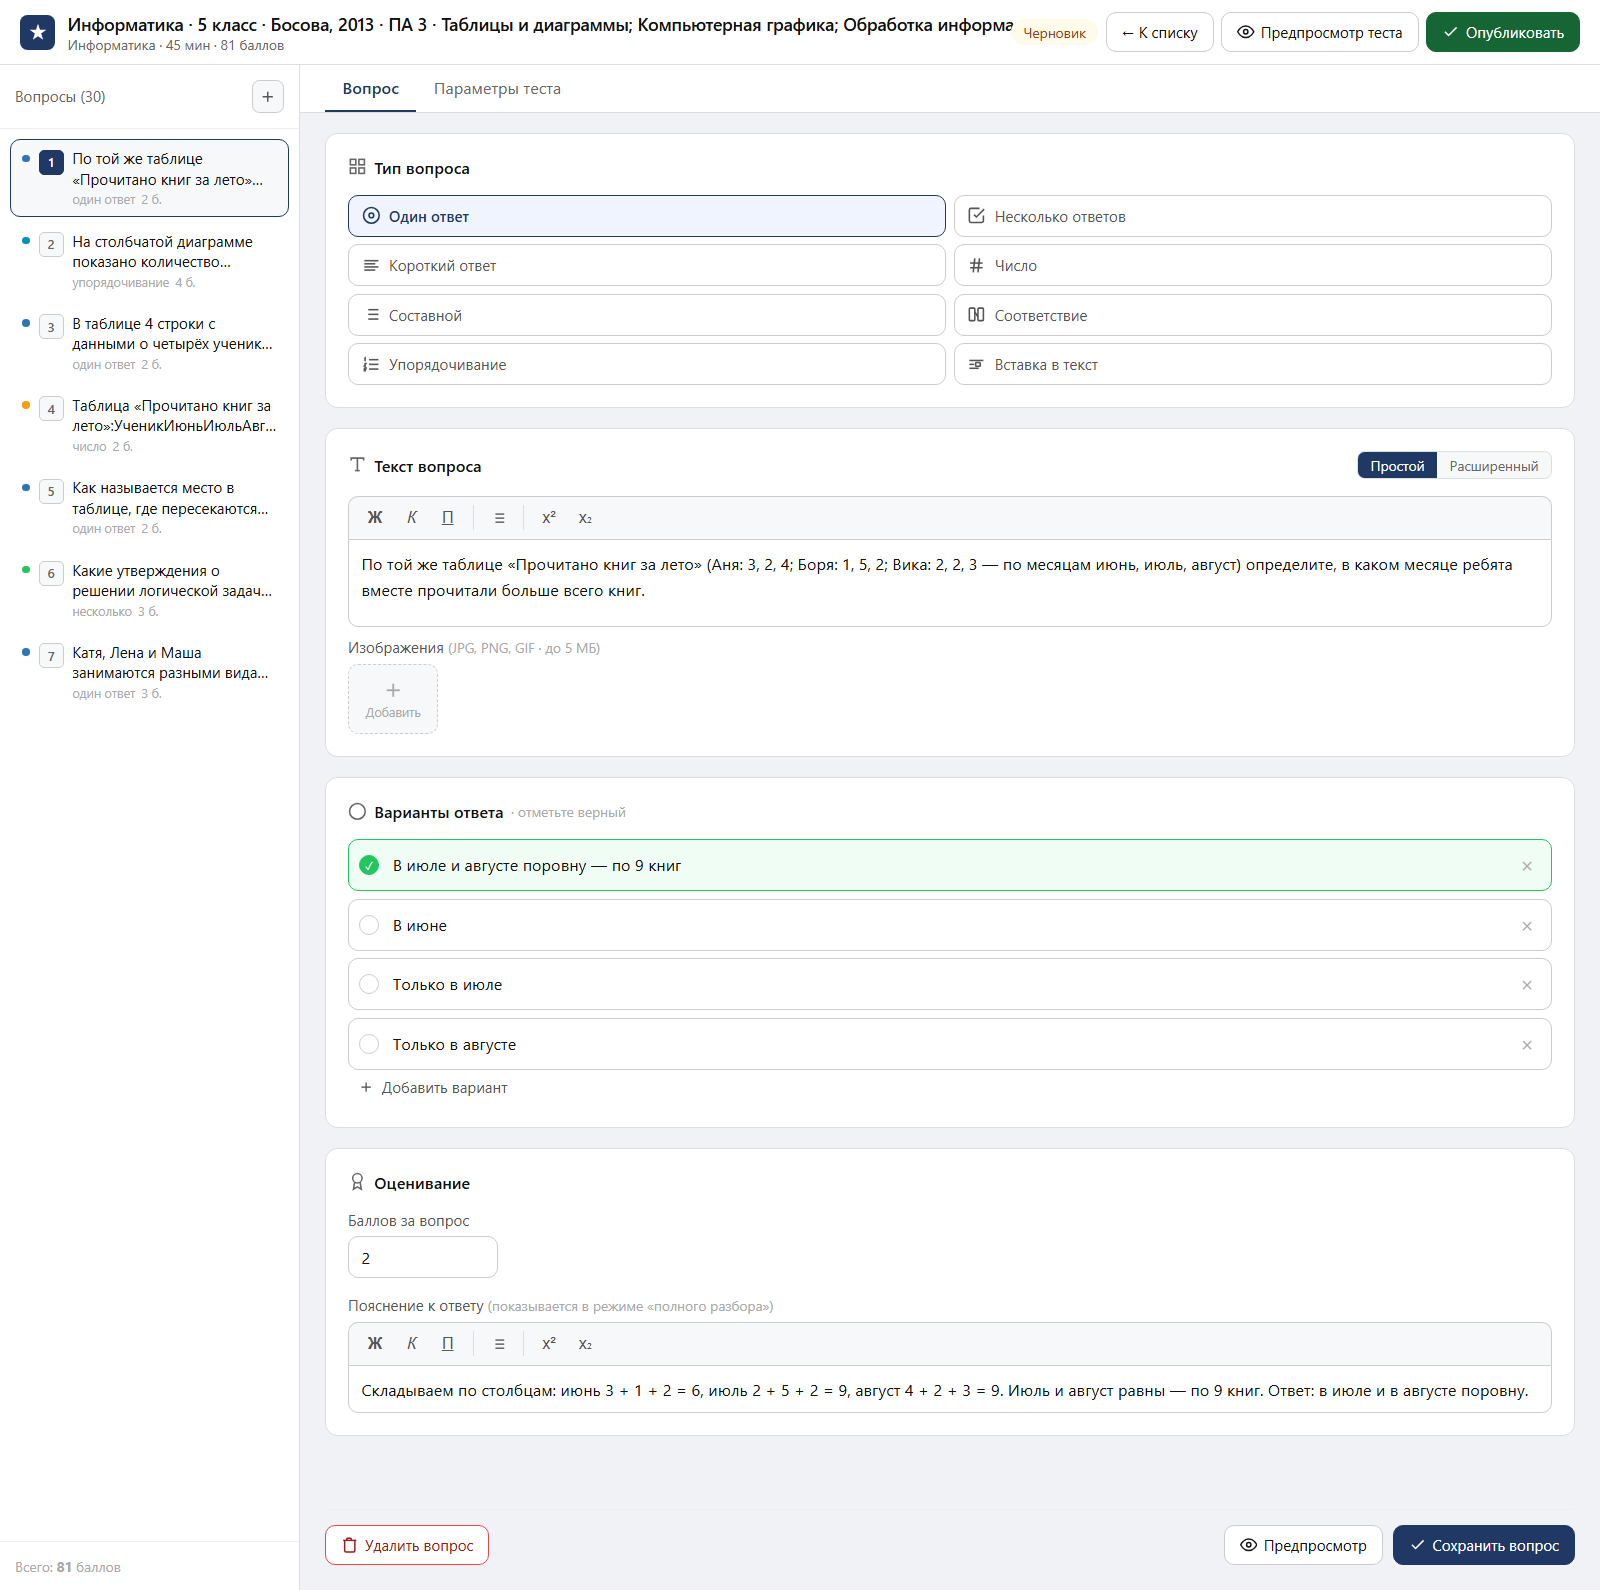The width and height of the screenshot is (1600, 1590).
Task: Apply italic in the question text toolbar
Action: tap(412, 518)
